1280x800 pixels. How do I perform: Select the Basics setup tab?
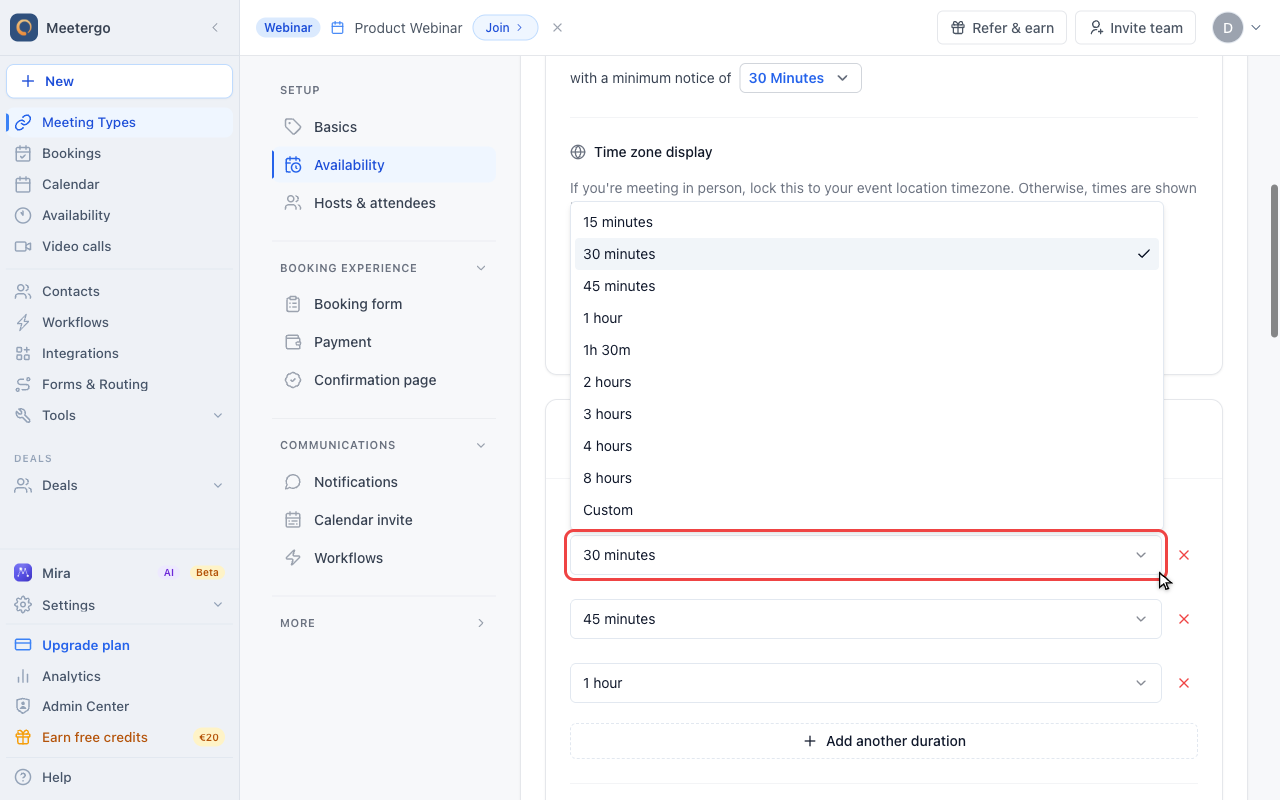click(384, 127)
